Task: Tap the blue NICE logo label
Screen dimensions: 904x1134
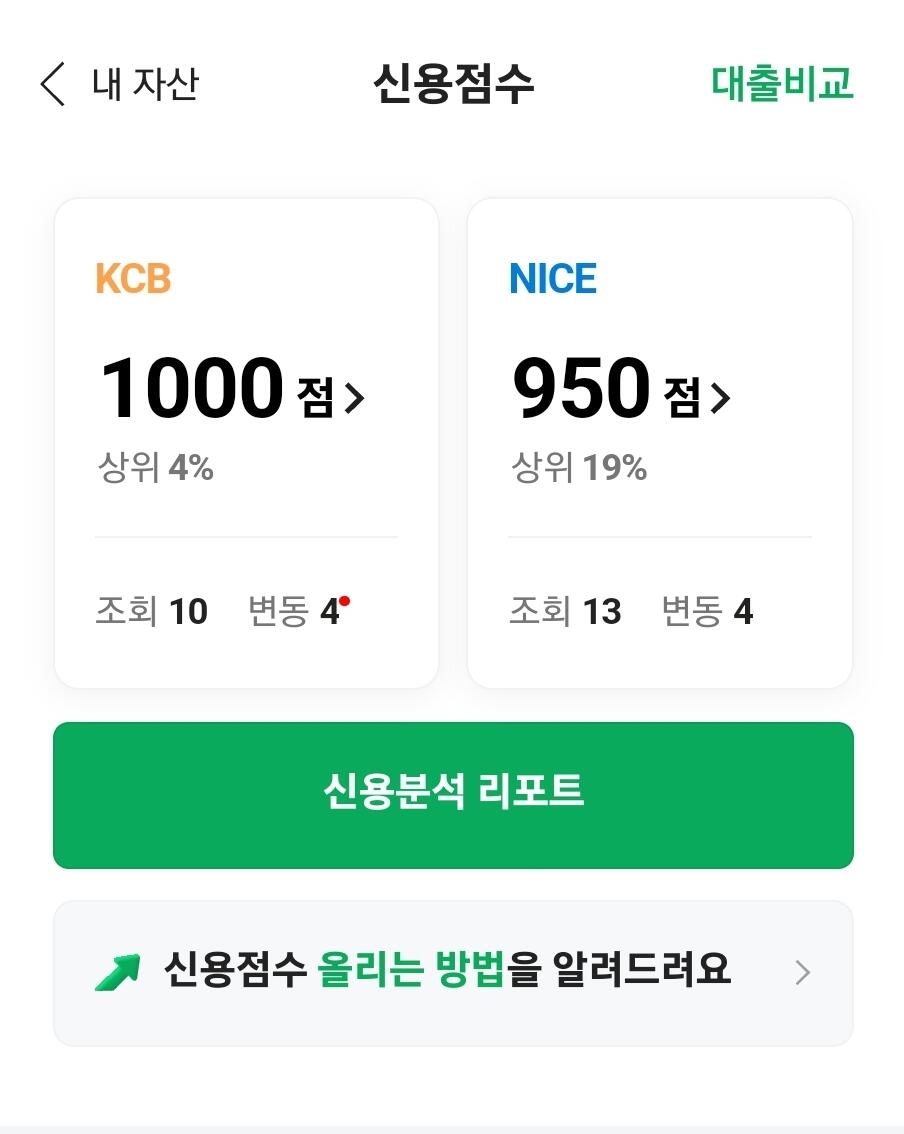Action: 553,279
